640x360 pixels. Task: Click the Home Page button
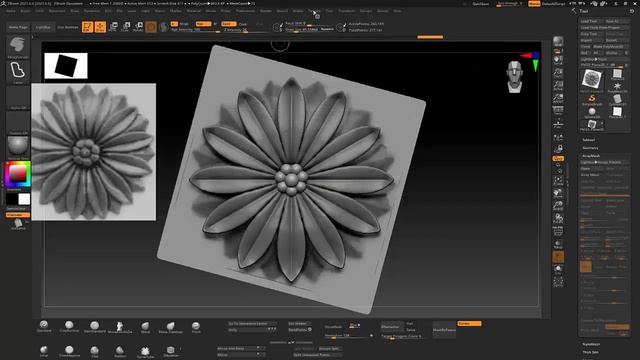[x=18, y=27]
